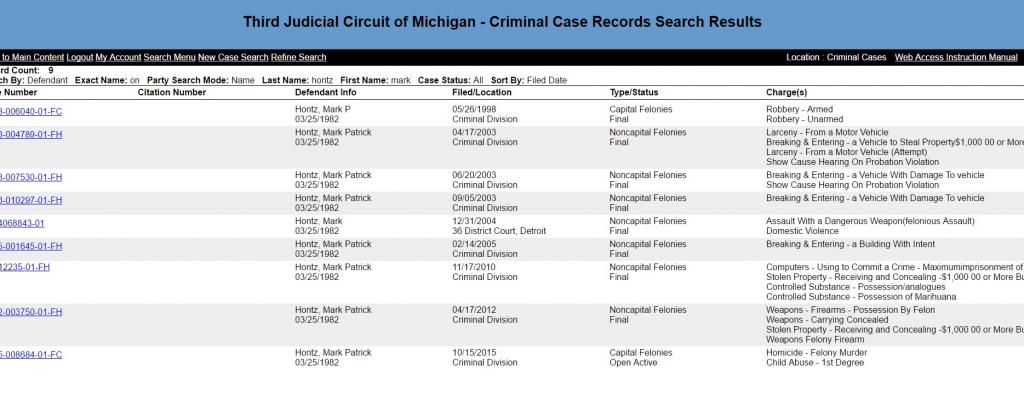
Task: Click the Charge(s) column header
Action: coord(786,93)
